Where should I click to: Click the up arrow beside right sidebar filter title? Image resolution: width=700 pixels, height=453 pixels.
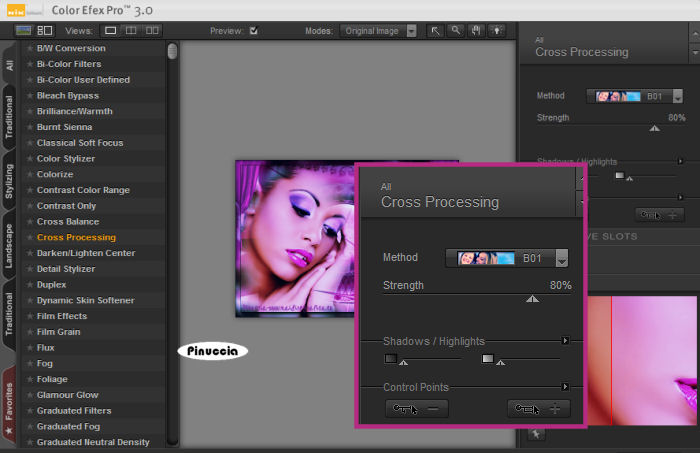tap(695, 34)
